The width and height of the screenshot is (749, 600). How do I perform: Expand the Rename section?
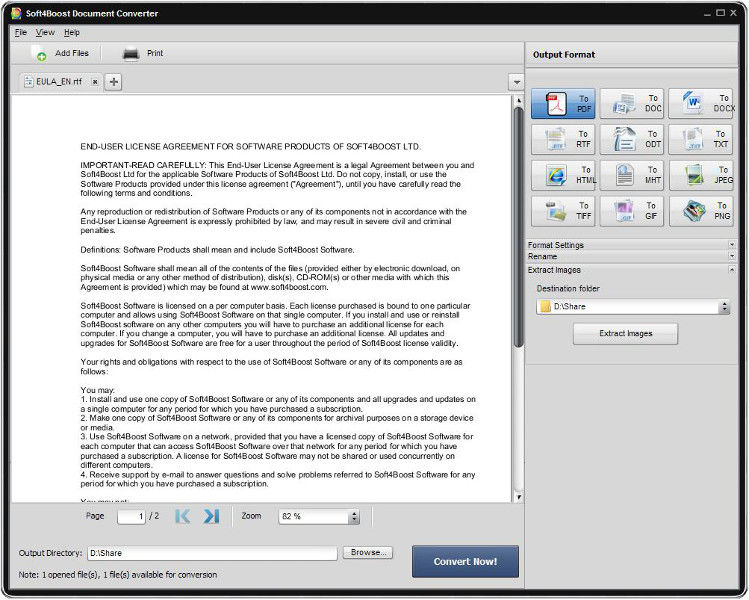click(631, 257)
